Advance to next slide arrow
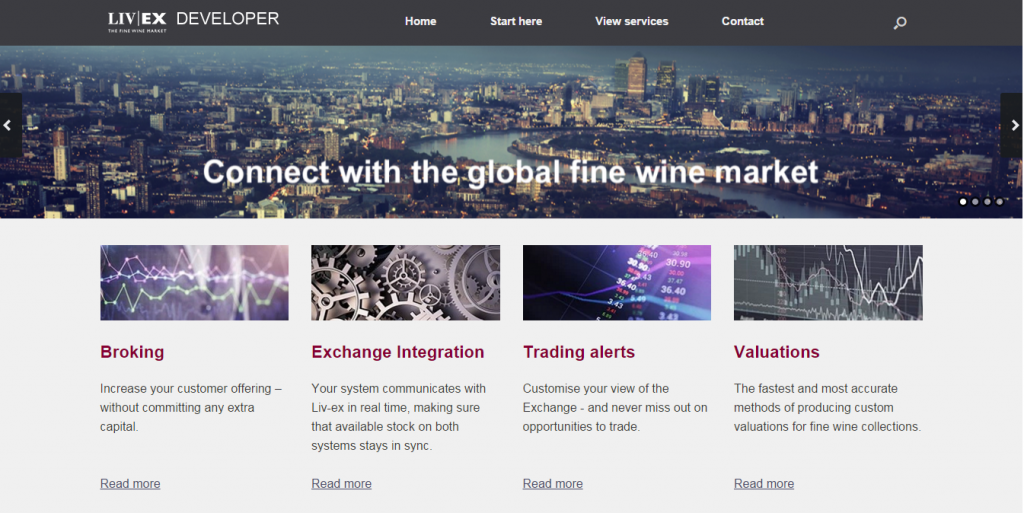The height and width of the screenshot is (513, 1024). pos(1012,125)
